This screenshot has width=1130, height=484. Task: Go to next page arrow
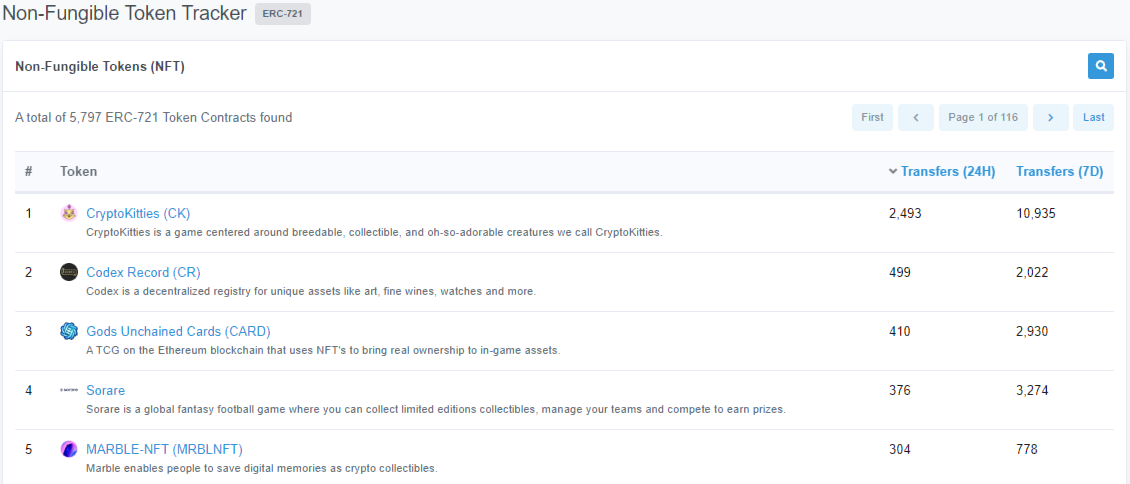[x=1051, y=117]
